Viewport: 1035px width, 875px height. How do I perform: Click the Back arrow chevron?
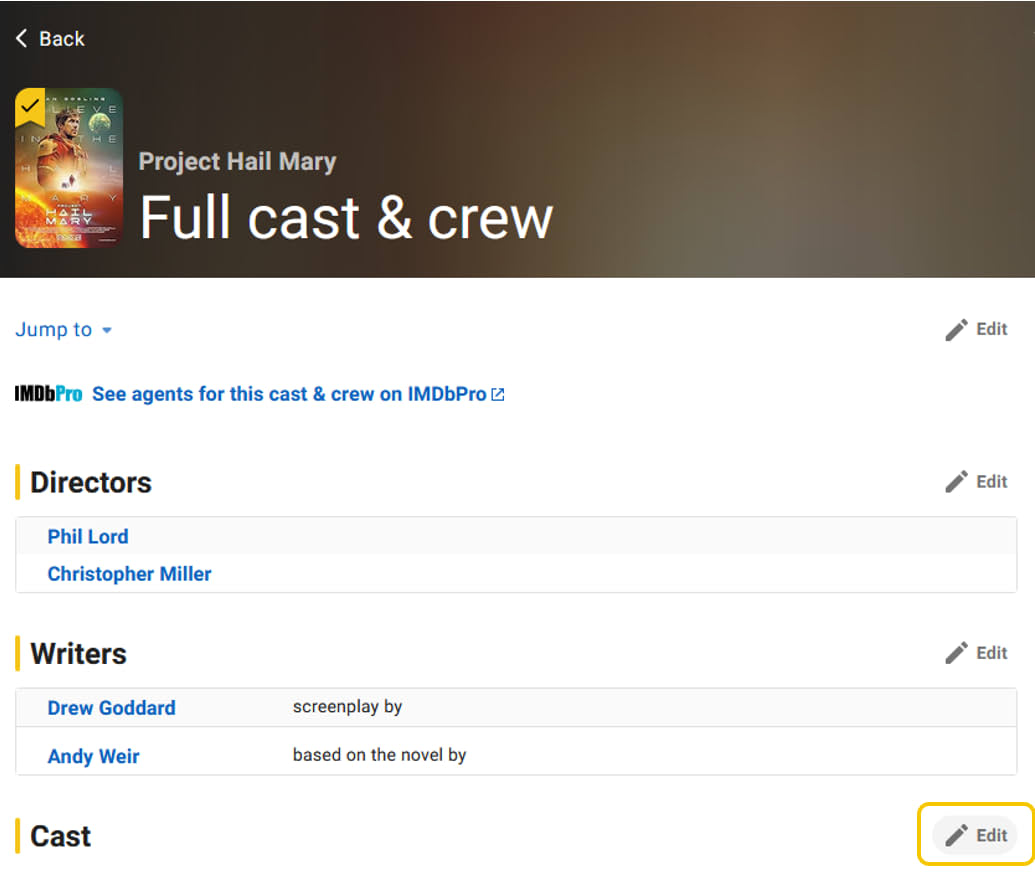22,39
